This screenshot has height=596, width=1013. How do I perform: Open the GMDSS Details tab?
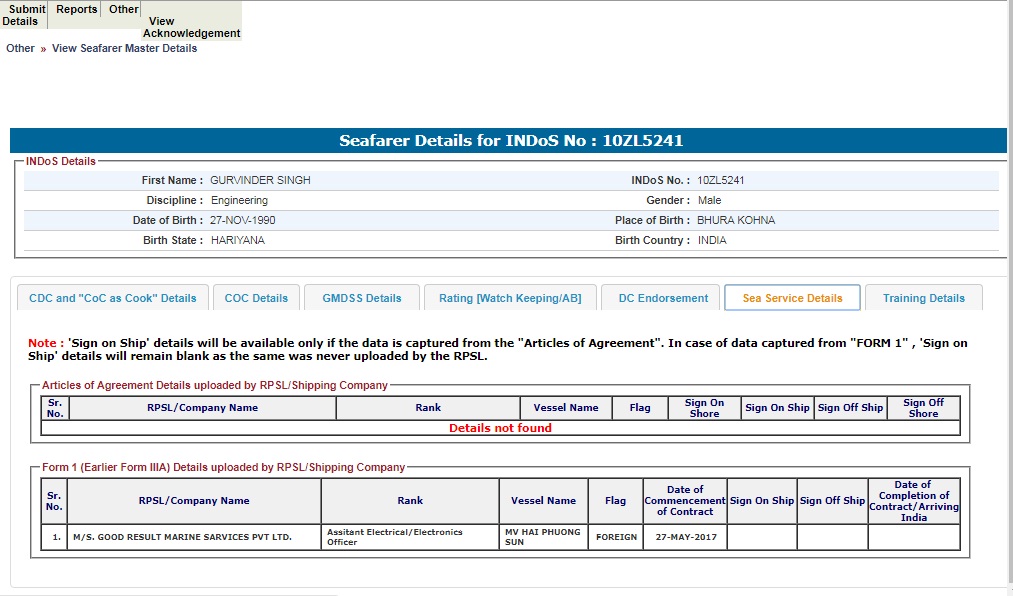(361, 298)
